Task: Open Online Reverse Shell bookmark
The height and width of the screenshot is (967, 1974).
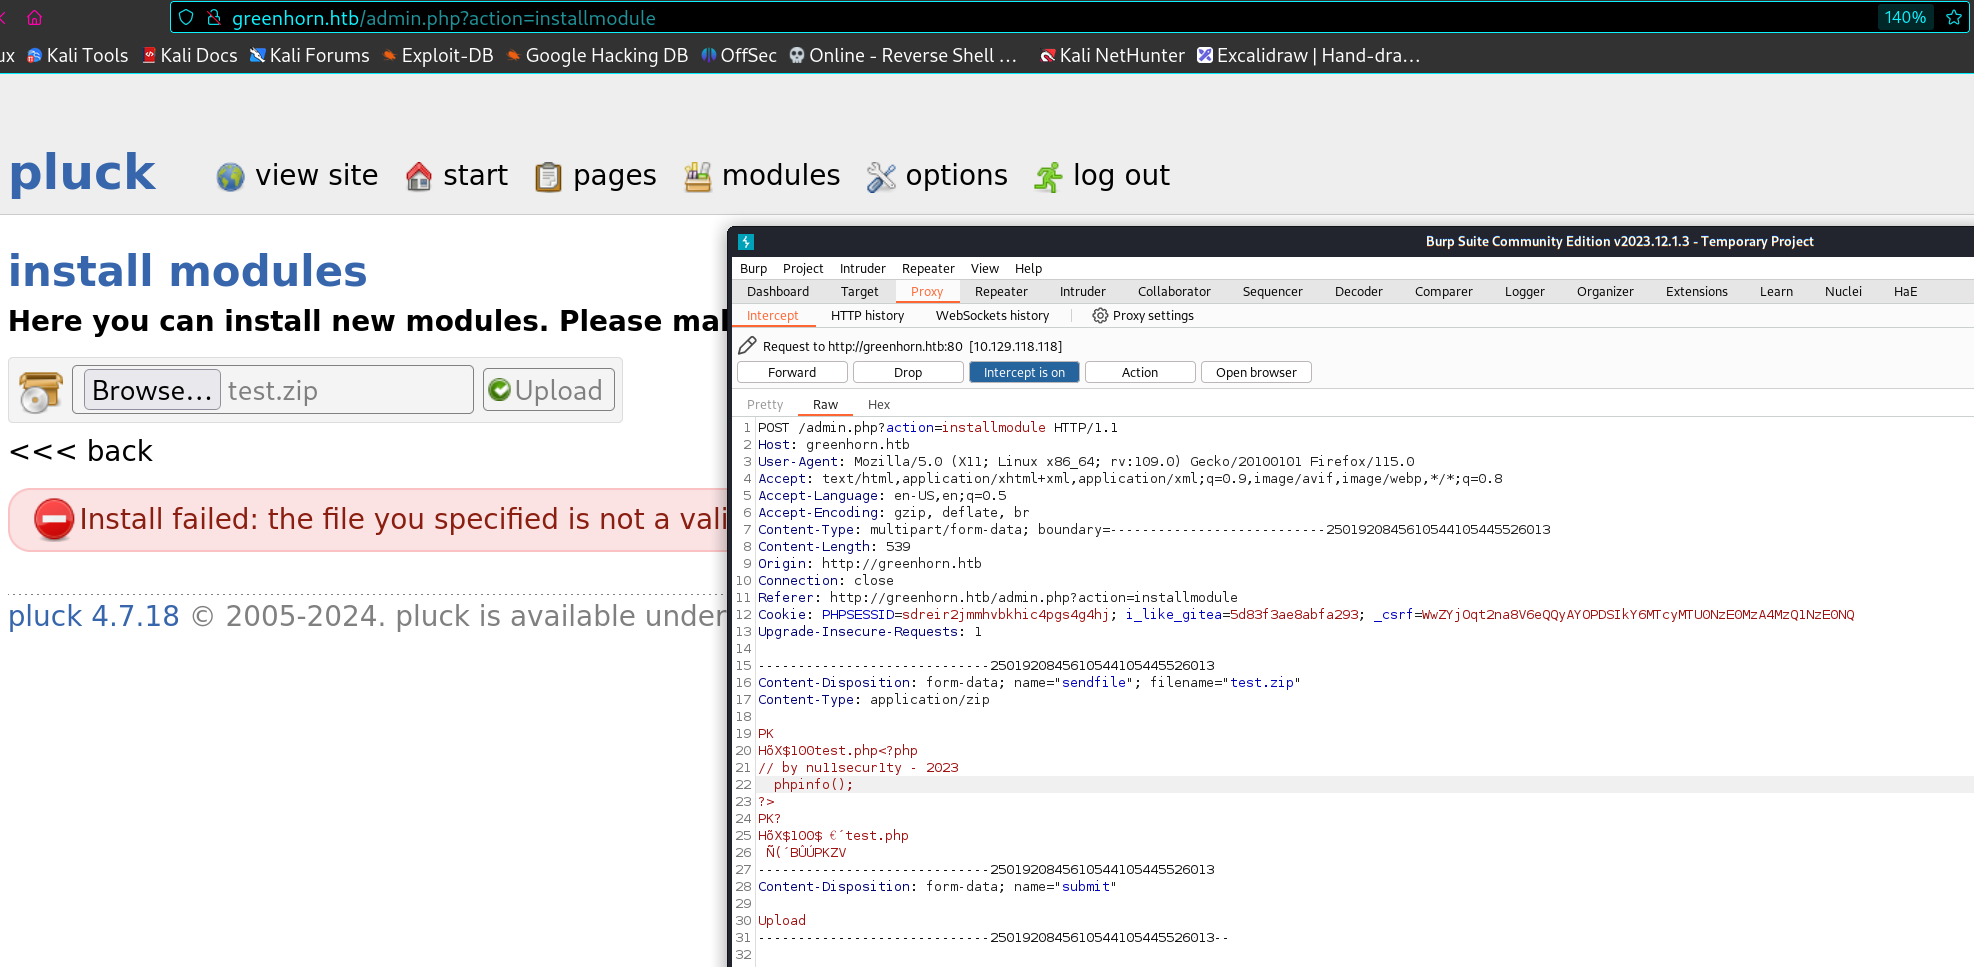Action: click(x=904, y=56)
